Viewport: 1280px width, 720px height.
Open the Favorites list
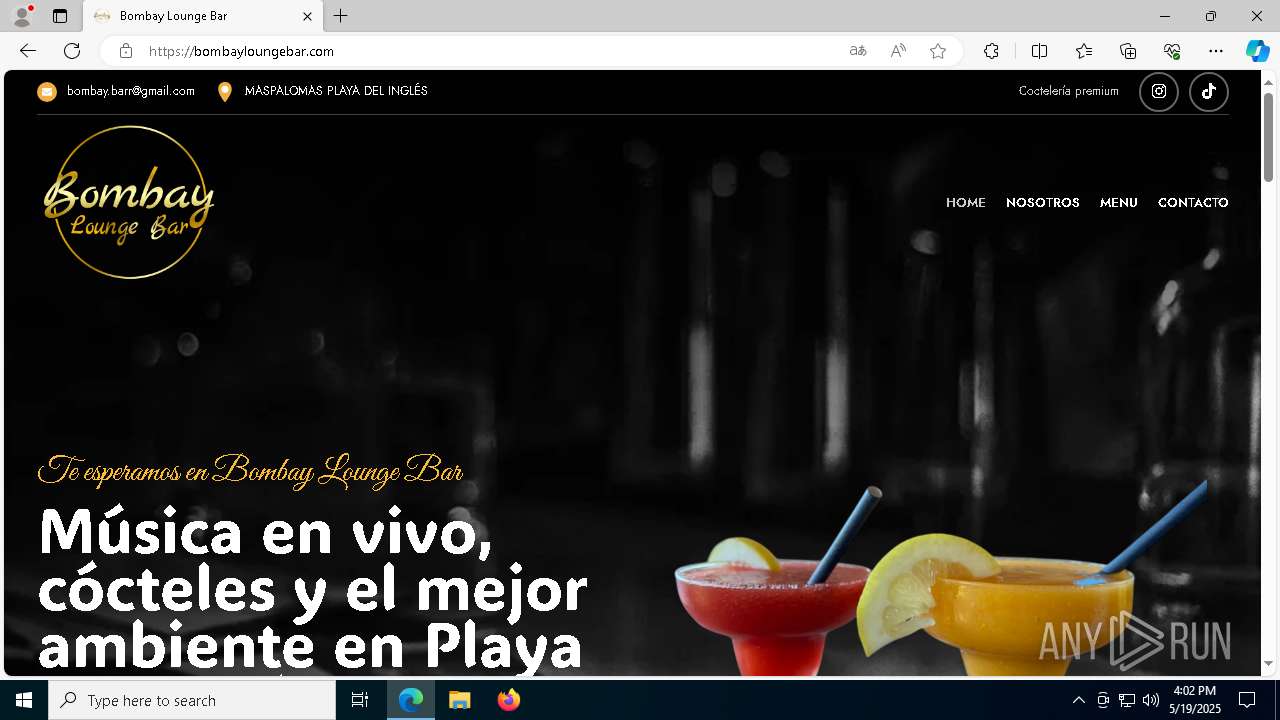coord(1084,51)
